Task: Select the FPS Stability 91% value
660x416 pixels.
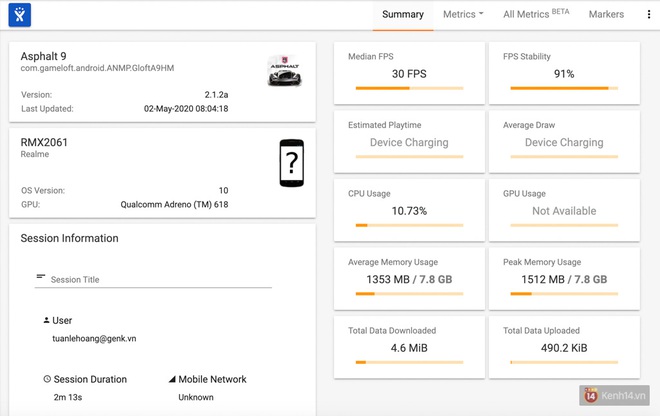Action: pos(564,74)
